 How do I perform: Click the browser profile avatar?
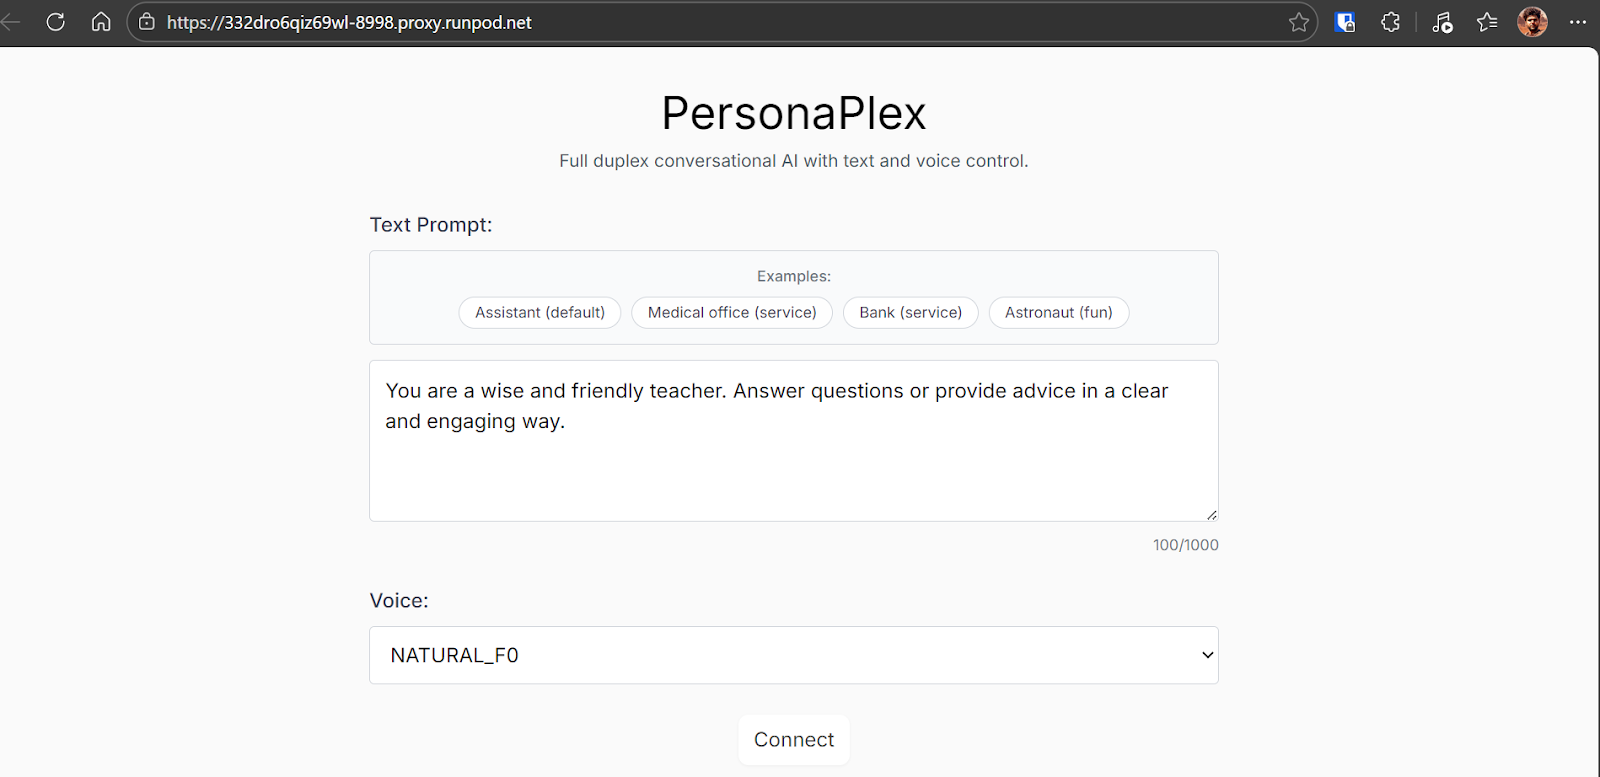[x=1531, y=22]
